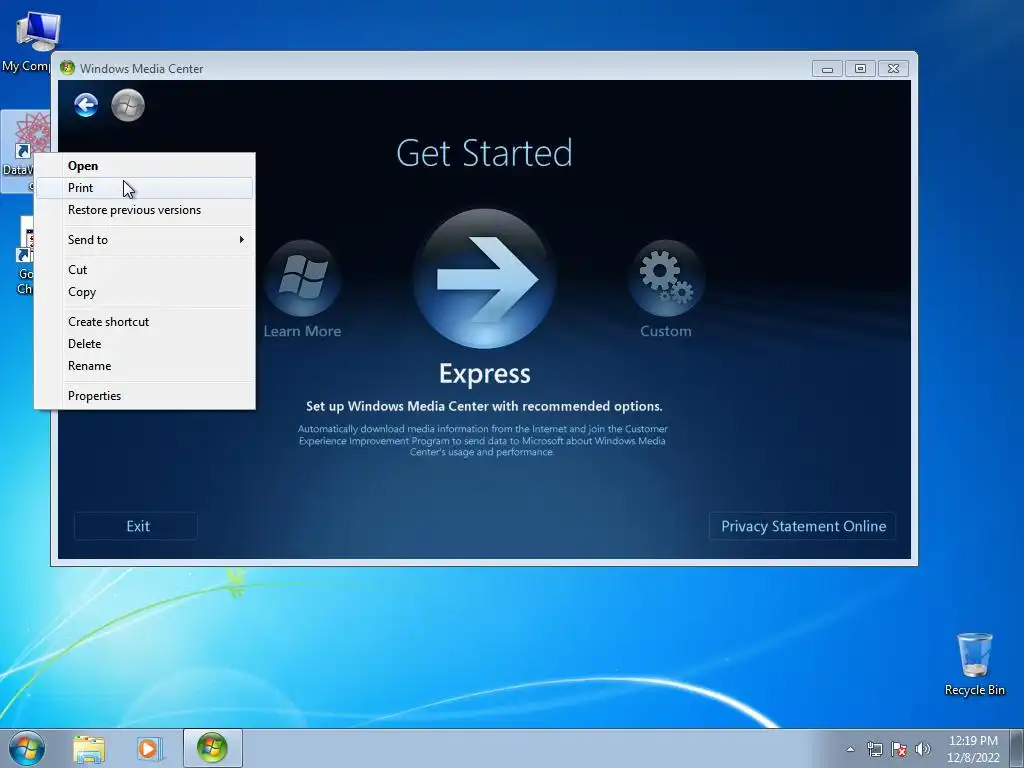Click the Windows Media Center title bar icon
Viewport: 1024px width, 768px height.
pos(67,68)
